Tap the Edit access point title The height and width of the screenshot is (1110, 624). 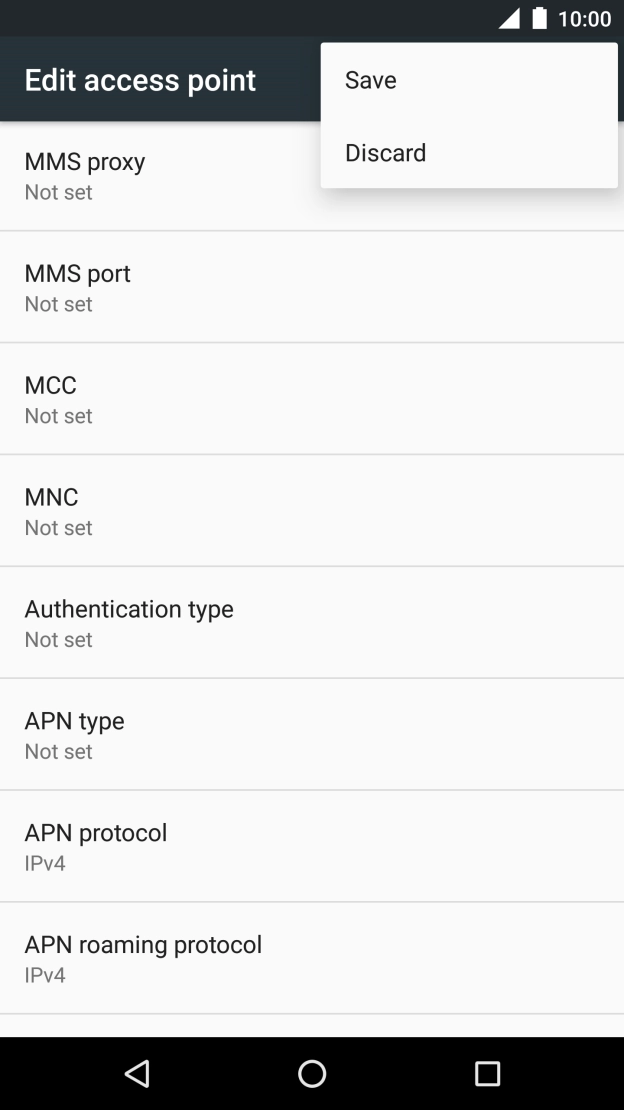tap(140, 80)
